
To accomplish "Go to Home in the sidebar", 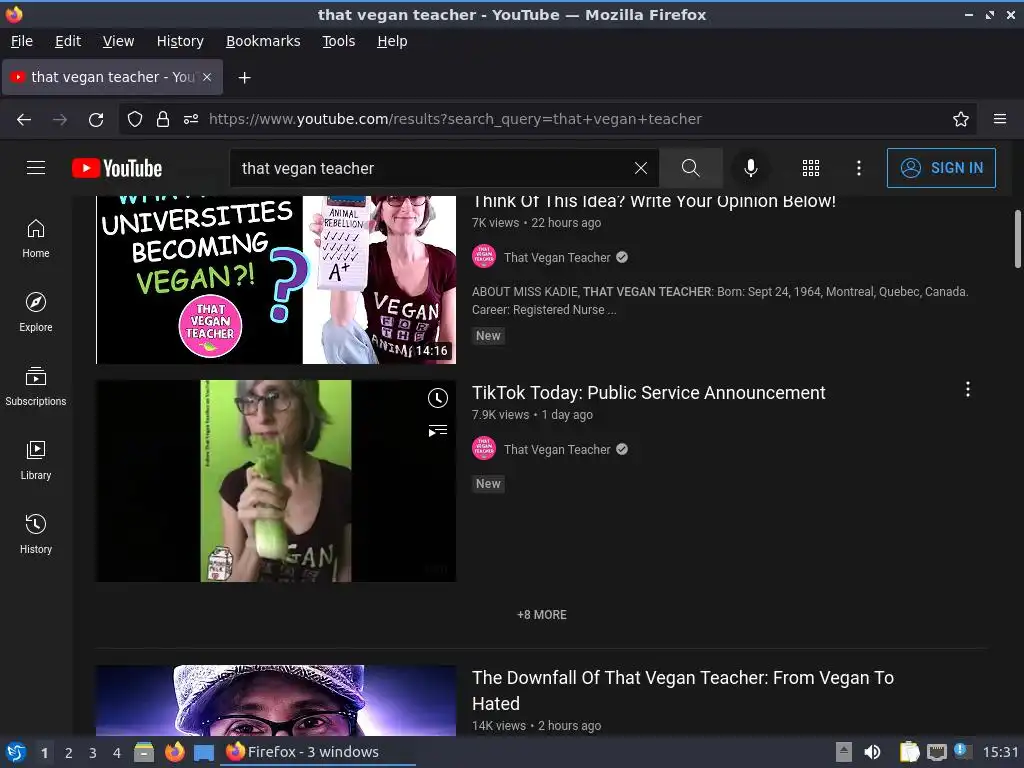I will pos(36,239).
